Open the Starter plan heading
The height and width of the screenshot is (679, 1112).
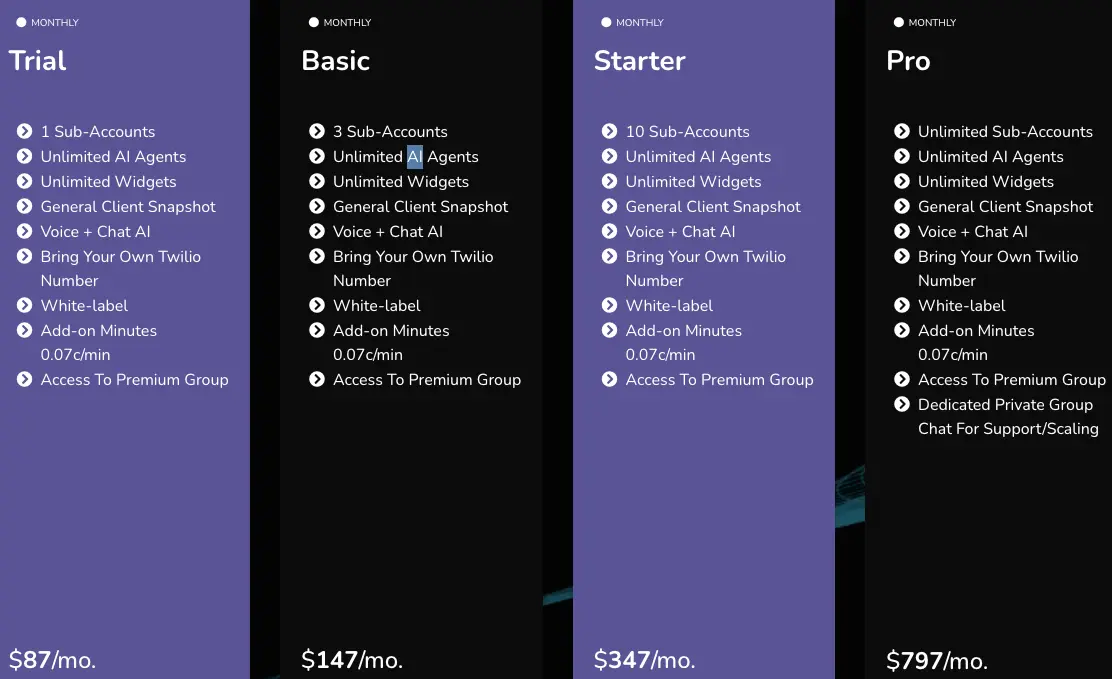point(640,61)
